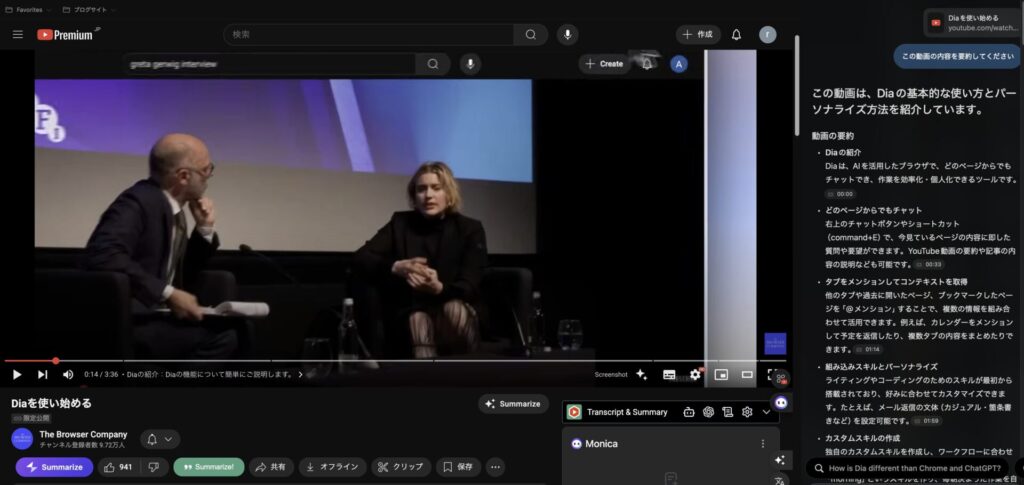Collapse the Transcript & Summary panel chevron
Screen dimensions: 1024x485
(767, 412)
